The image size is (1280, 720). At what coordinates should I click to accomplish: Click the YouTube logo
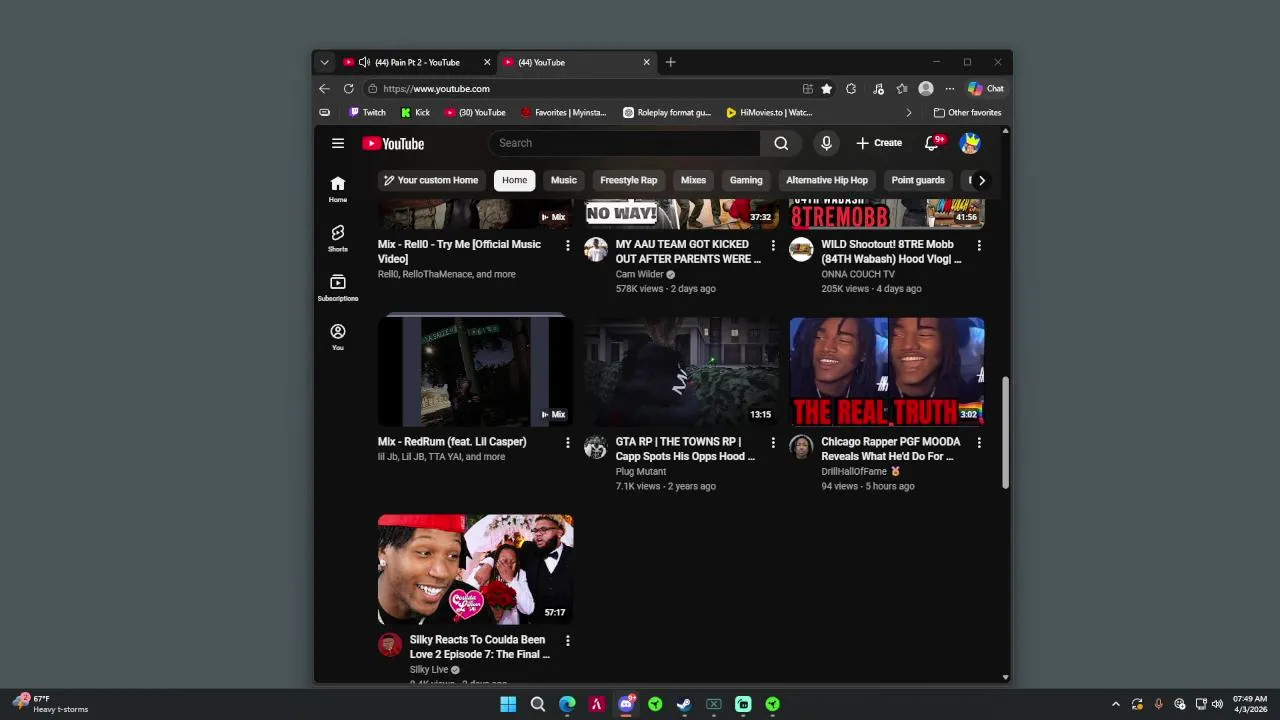pyautogui.click(x=393, y=143)
